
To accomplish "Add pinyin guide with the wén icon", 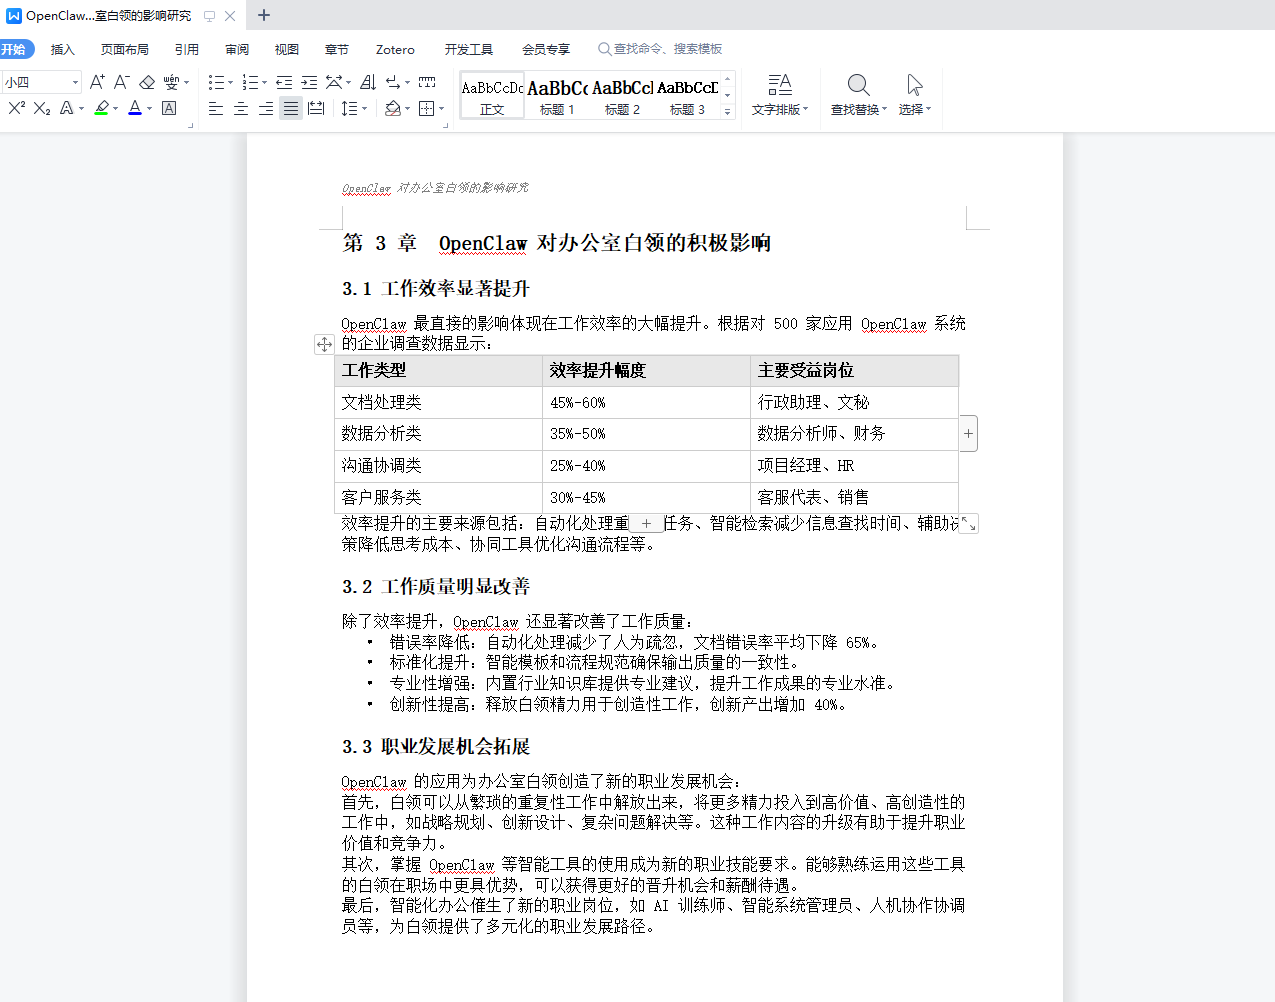I will (x=171, y=82).
